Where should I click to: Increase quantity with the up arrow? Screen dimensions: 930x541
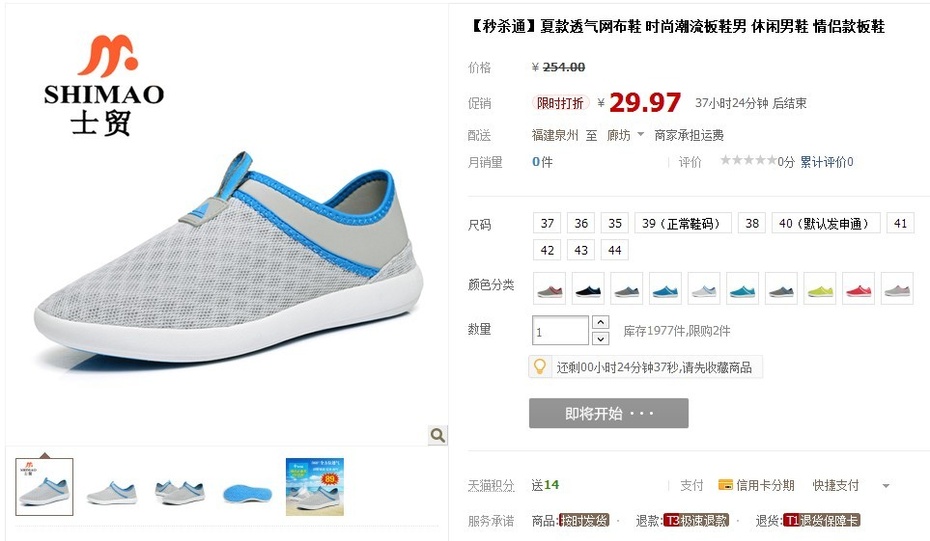click(601, 322)
